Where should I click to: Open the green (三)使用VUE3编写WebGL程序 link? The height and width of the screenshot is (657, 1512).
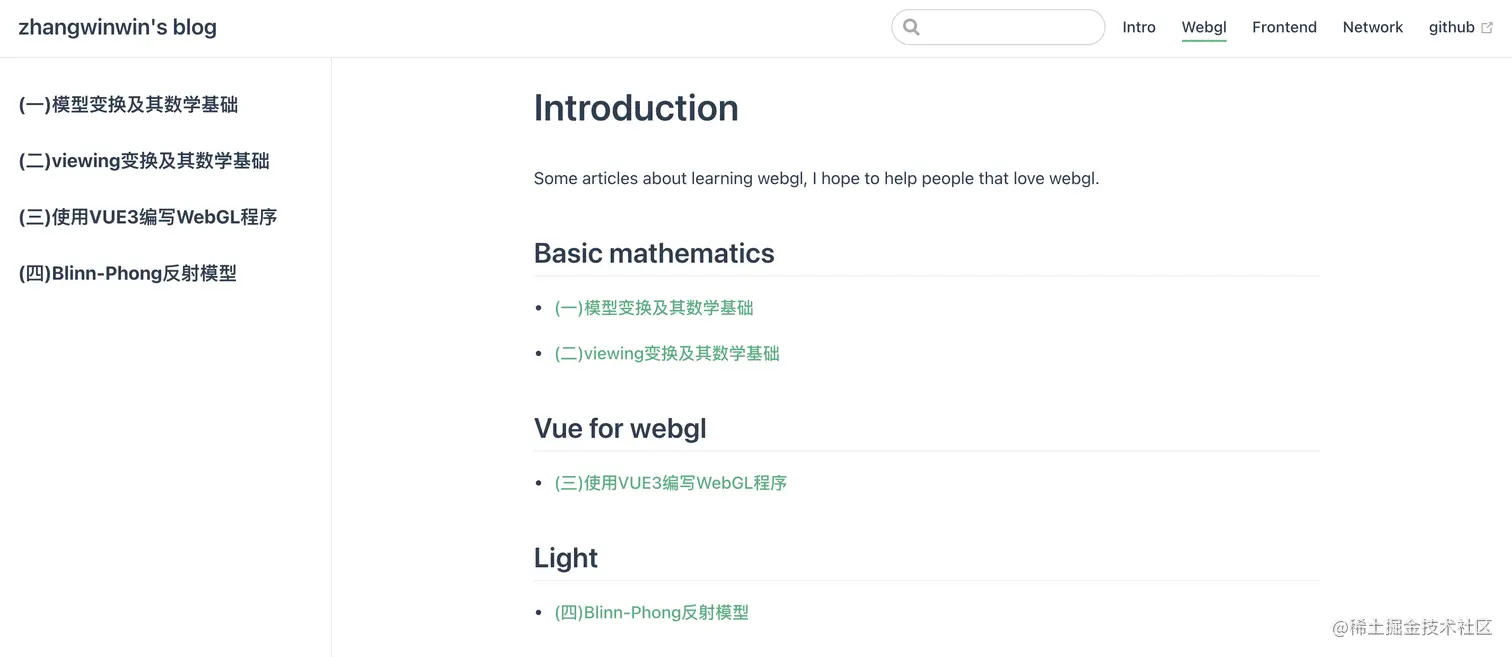pos(671,483)
